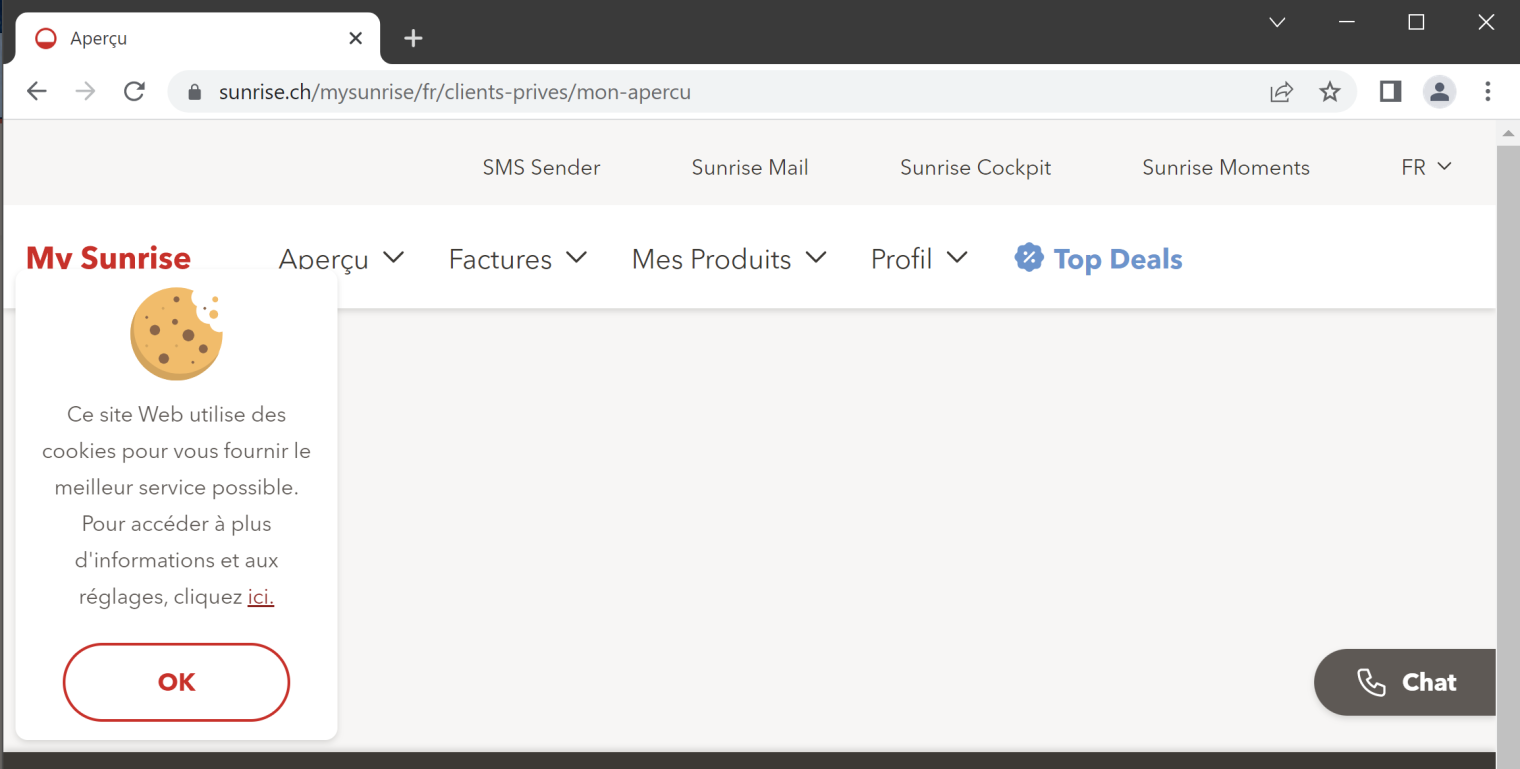Viewport: 1520px width, 769px height.
Task: Click the share page icon
Action: point(1281,92)
